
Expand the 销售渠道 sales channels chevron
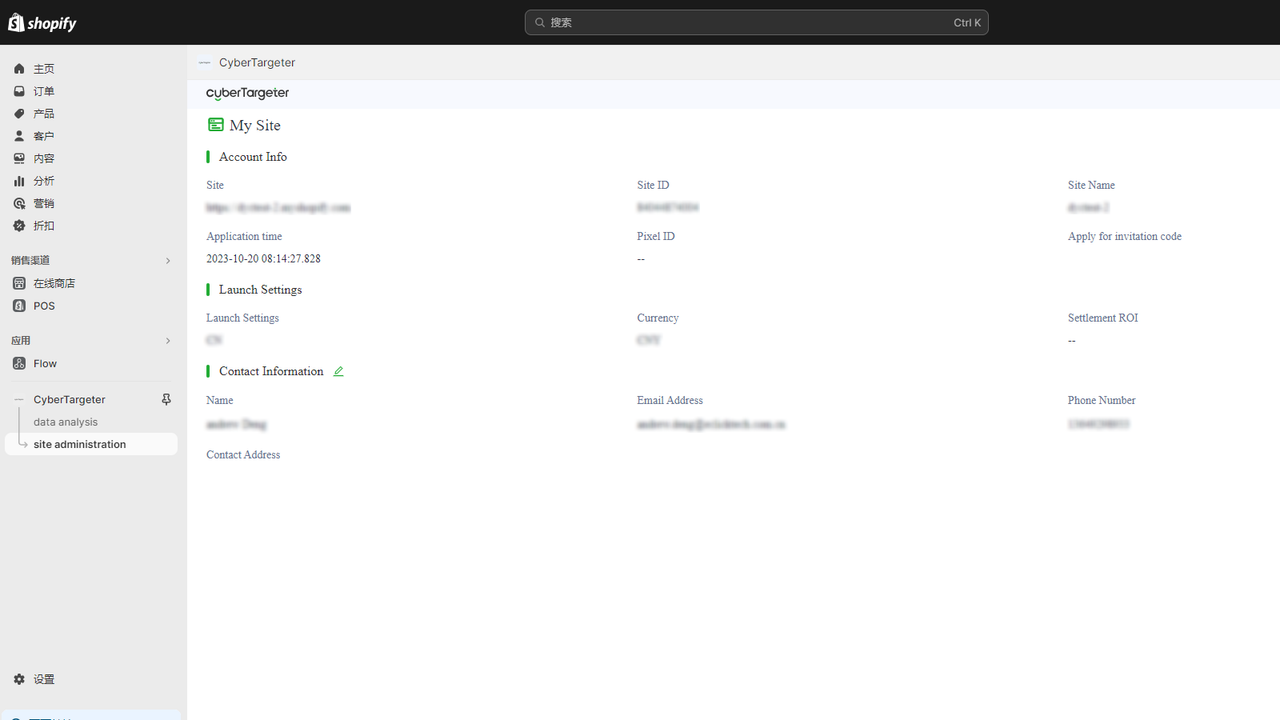[168, 261]
